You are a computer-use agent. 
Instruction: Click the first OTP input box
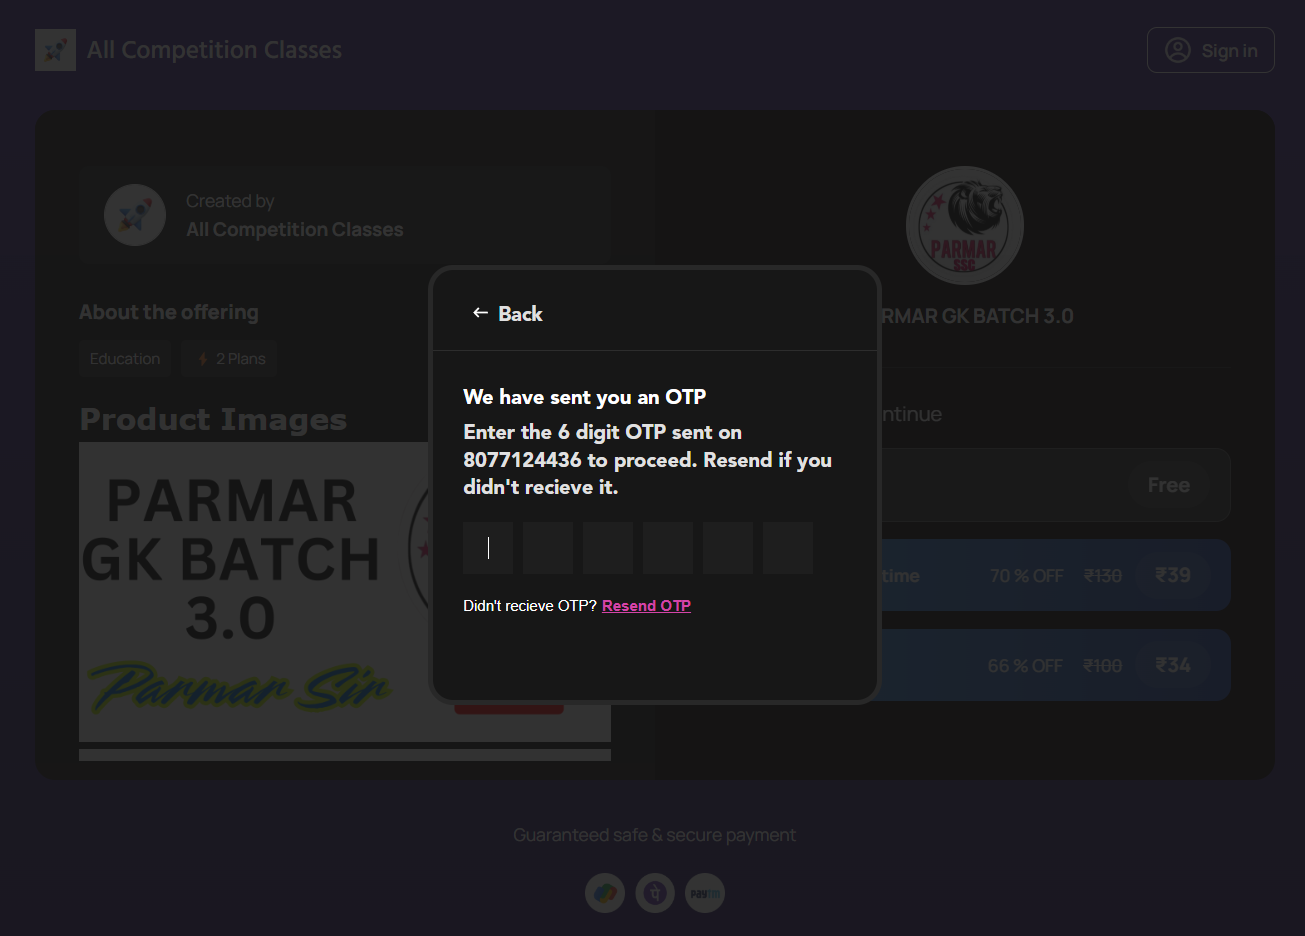(x=487, y=547)
